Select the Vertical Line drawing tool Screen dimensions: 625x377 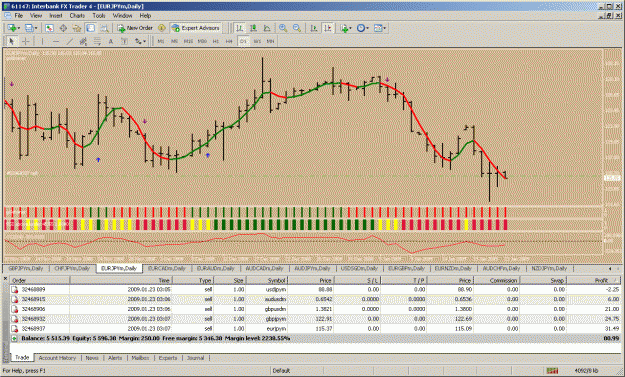(x=42, y=41)
